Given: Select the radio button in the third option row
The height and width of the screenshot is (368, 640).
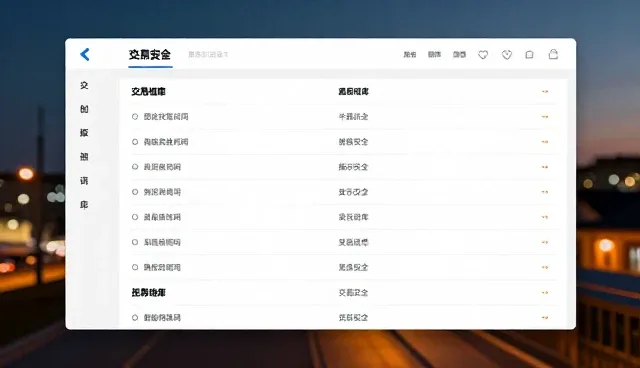Looking at the screenshot, I should coord(135,167).
